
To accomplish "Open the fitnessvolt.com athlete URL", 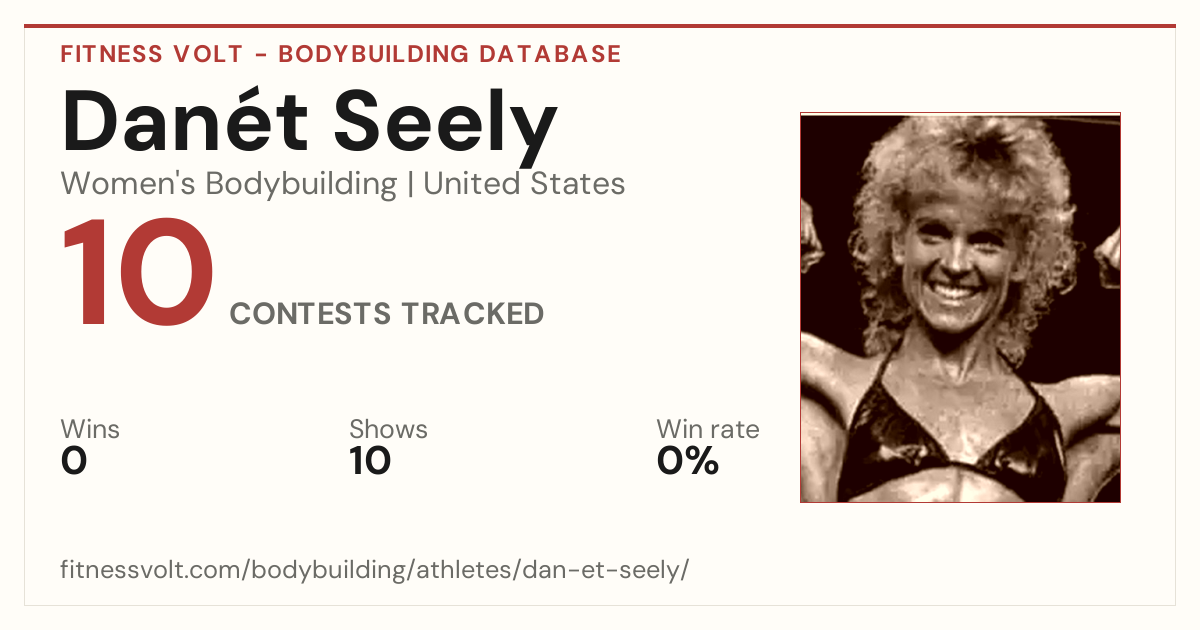I will tap(375, 571).
